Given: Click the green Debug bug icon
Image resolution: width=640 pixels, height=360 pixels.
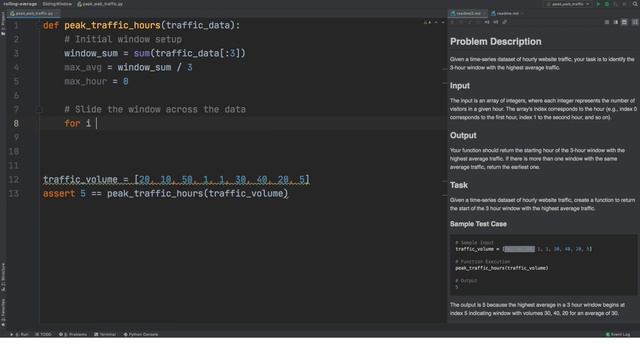Looking at the screenshot, I should click(x=607, y=4).
